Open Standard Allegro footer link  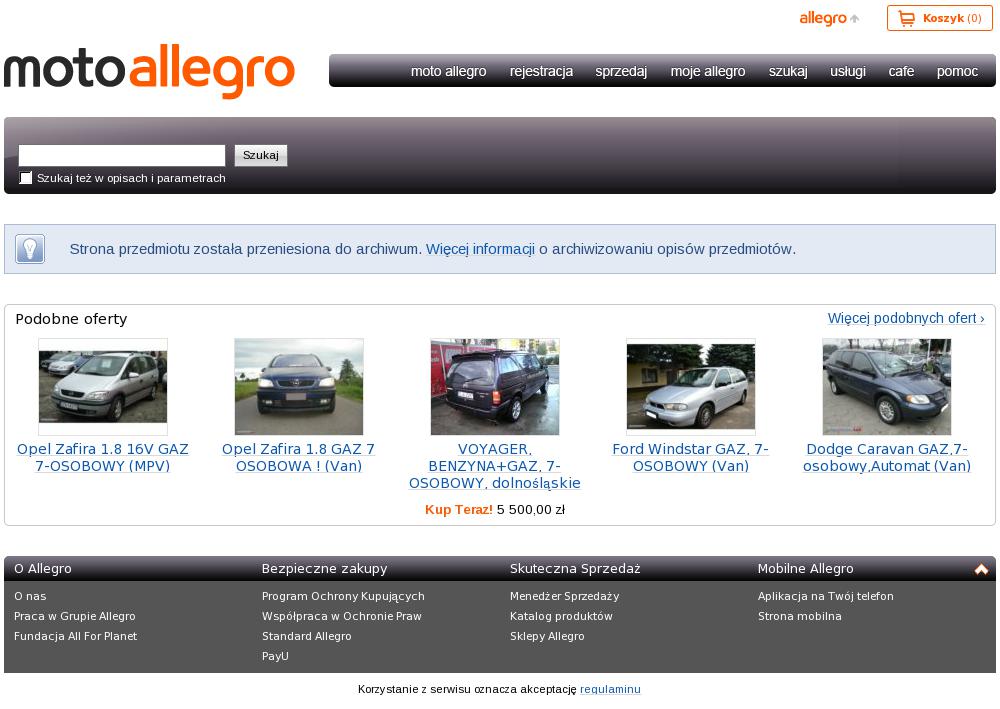click(x=306, y=636)
